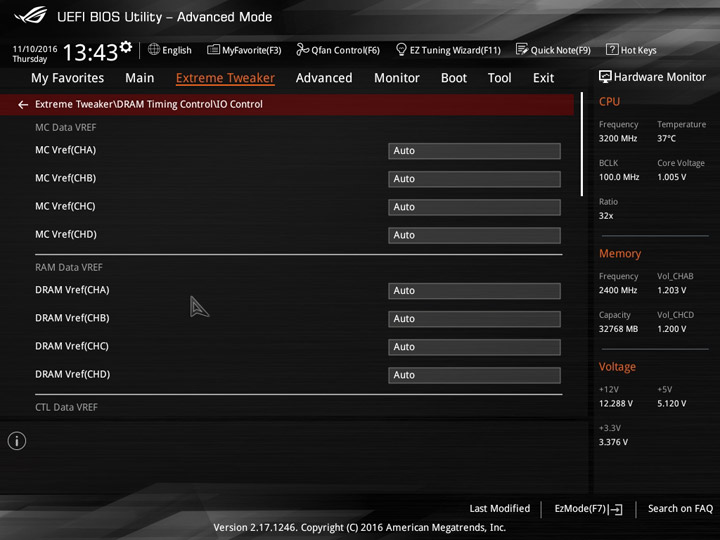Select MC Vref(CHB) label

66,178
